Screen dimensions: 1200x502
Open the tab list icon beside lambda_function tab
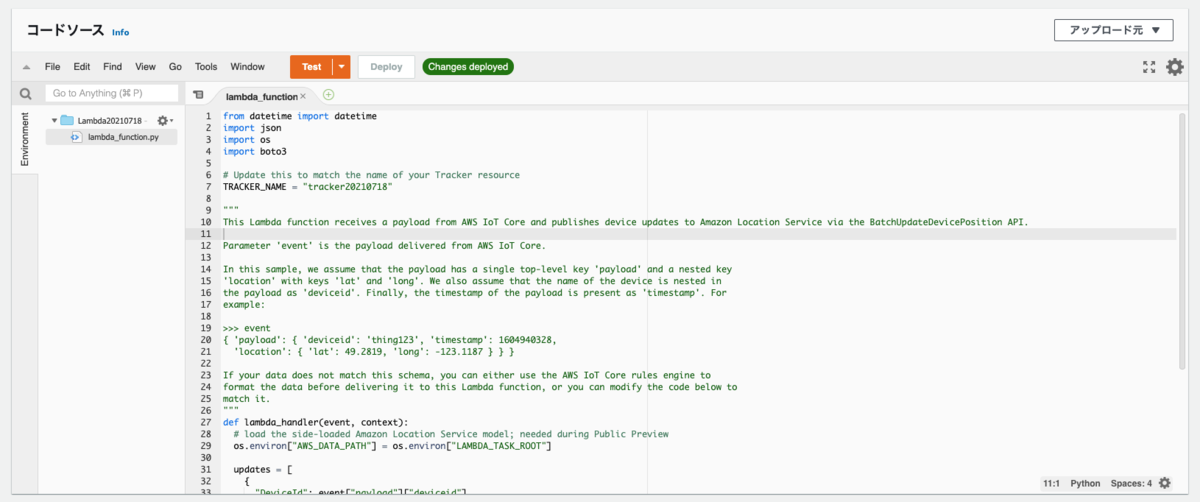click(x=198, y=95)
